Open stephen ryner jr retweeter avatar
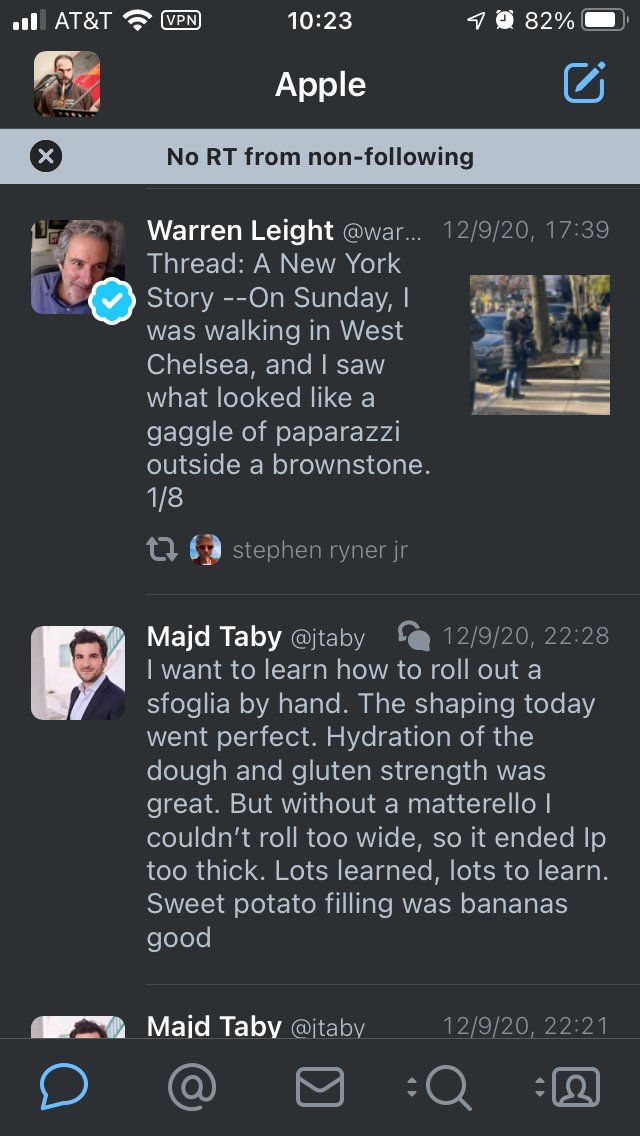This screenshot has height=1136, width=640. point(205,549)
